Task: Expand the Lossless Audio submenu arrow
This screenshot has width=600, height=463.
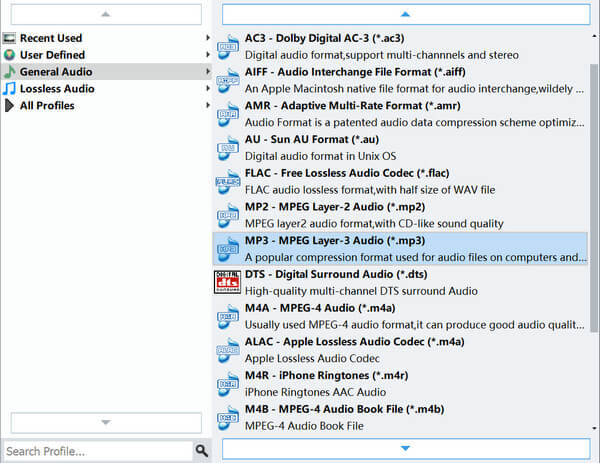Action: [208, 88]
